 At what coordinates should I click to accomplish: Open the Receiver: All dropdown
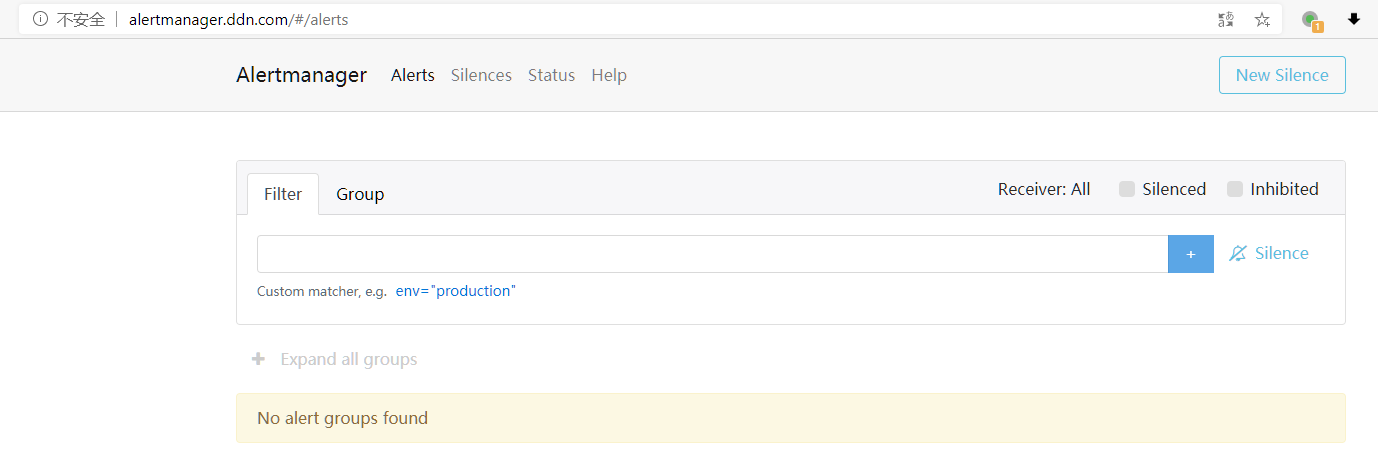click(x=1043, y=189)
